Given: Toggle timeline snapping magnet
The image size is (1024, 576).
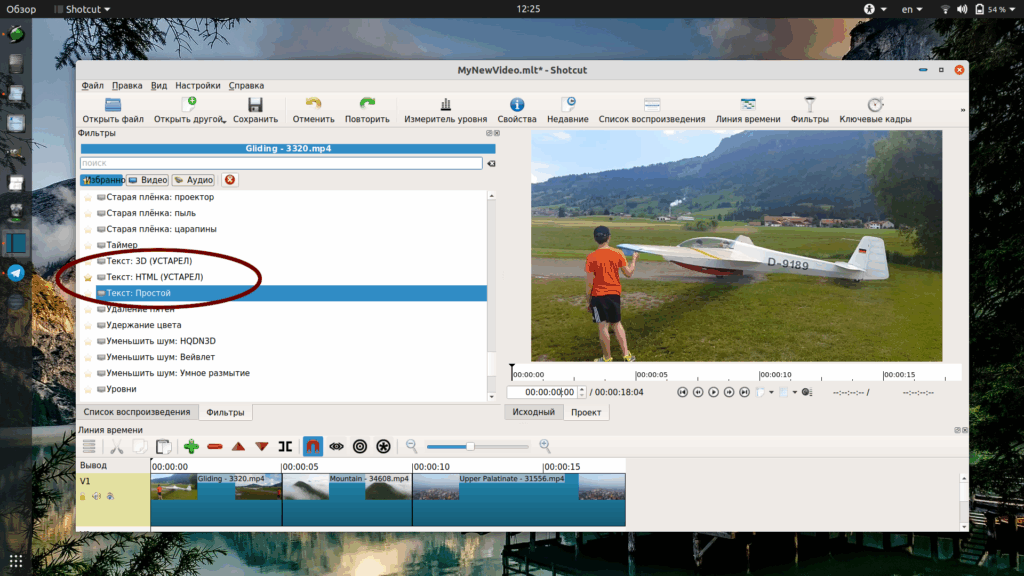Looking at the screenshot, I should pyautogui.click(x=313, y=447).
